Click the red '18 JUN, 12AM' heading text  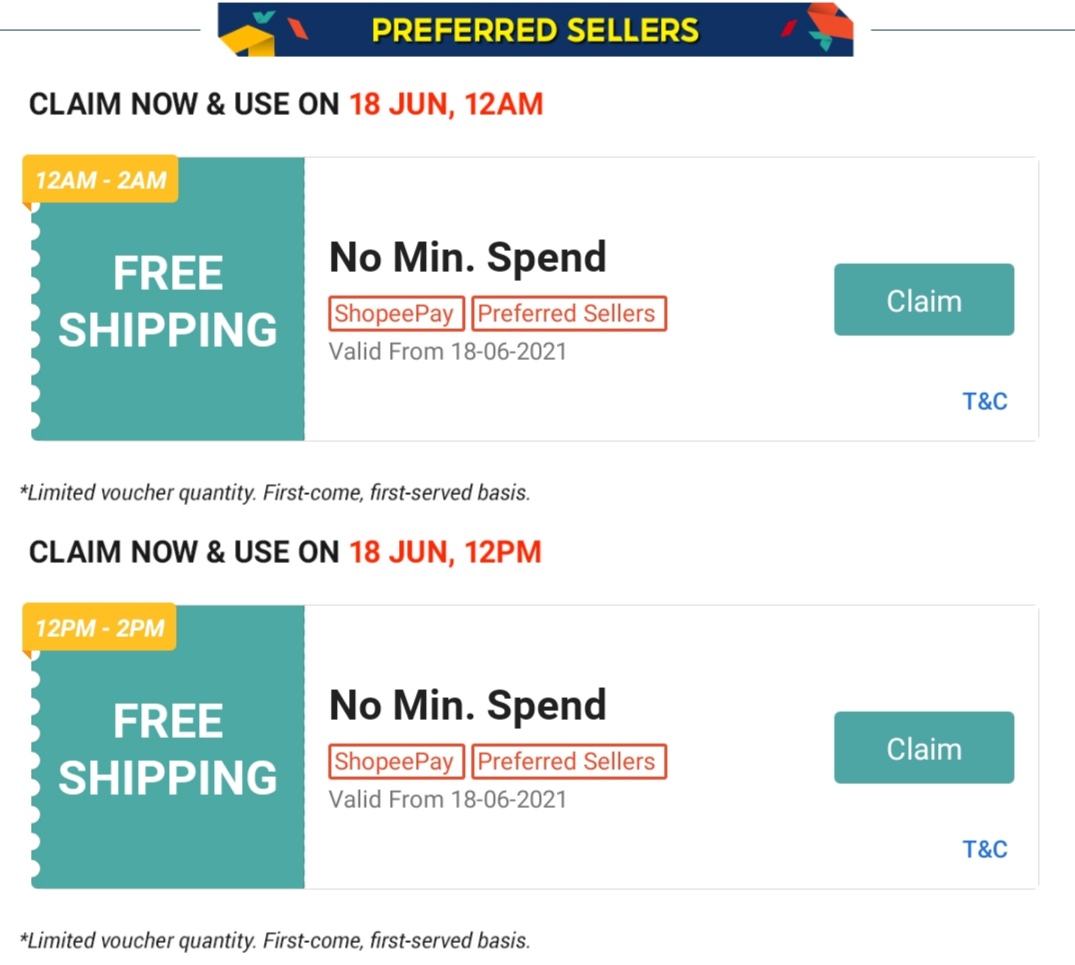pyautogui.click(x=446, y=104)
